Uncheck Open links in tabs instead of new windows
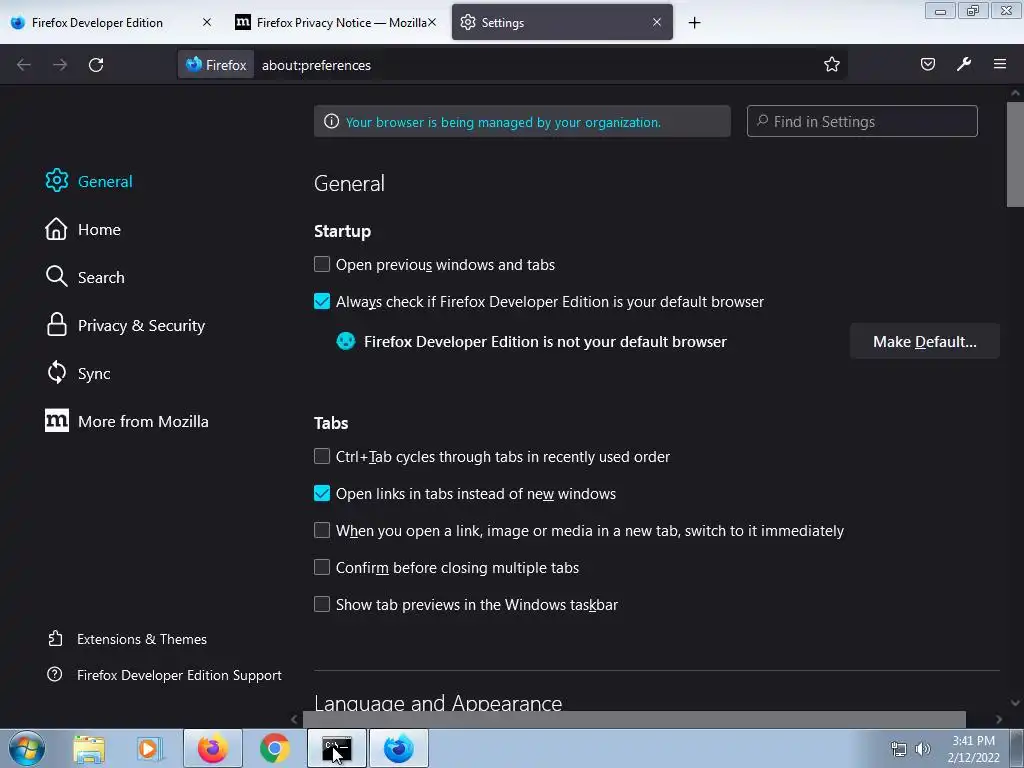The width and height of the screenshot is (1024, 768). pos(322,493)
